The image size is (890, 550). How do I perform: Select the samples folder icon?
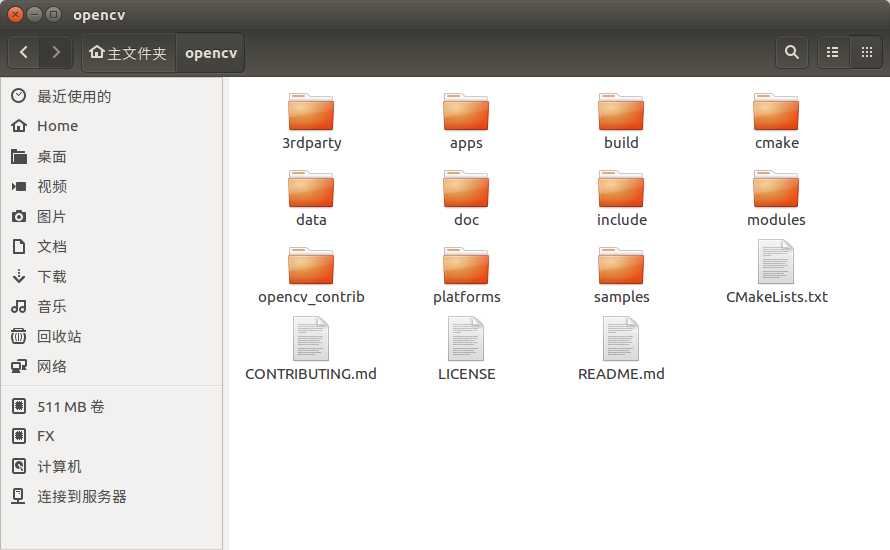click(621, 266)
